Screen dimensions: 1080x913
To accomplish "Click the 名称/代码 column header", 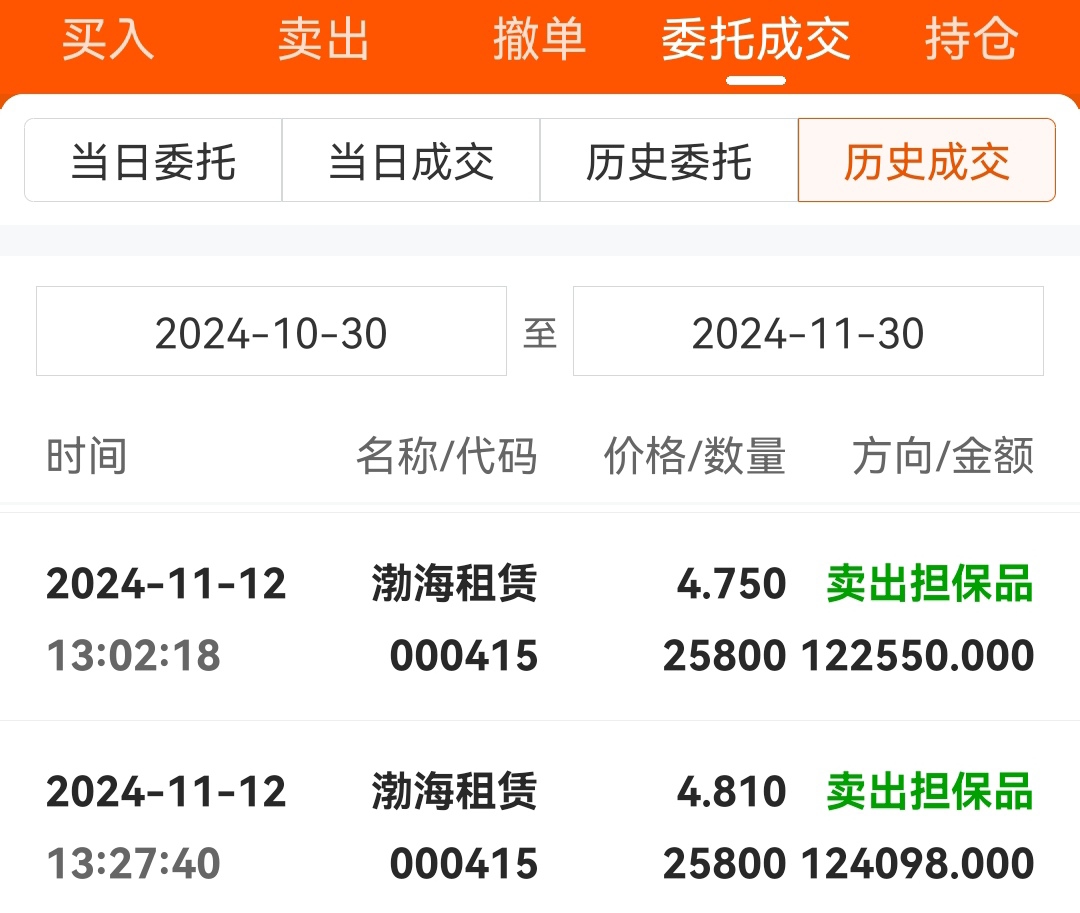I will 446,456.
